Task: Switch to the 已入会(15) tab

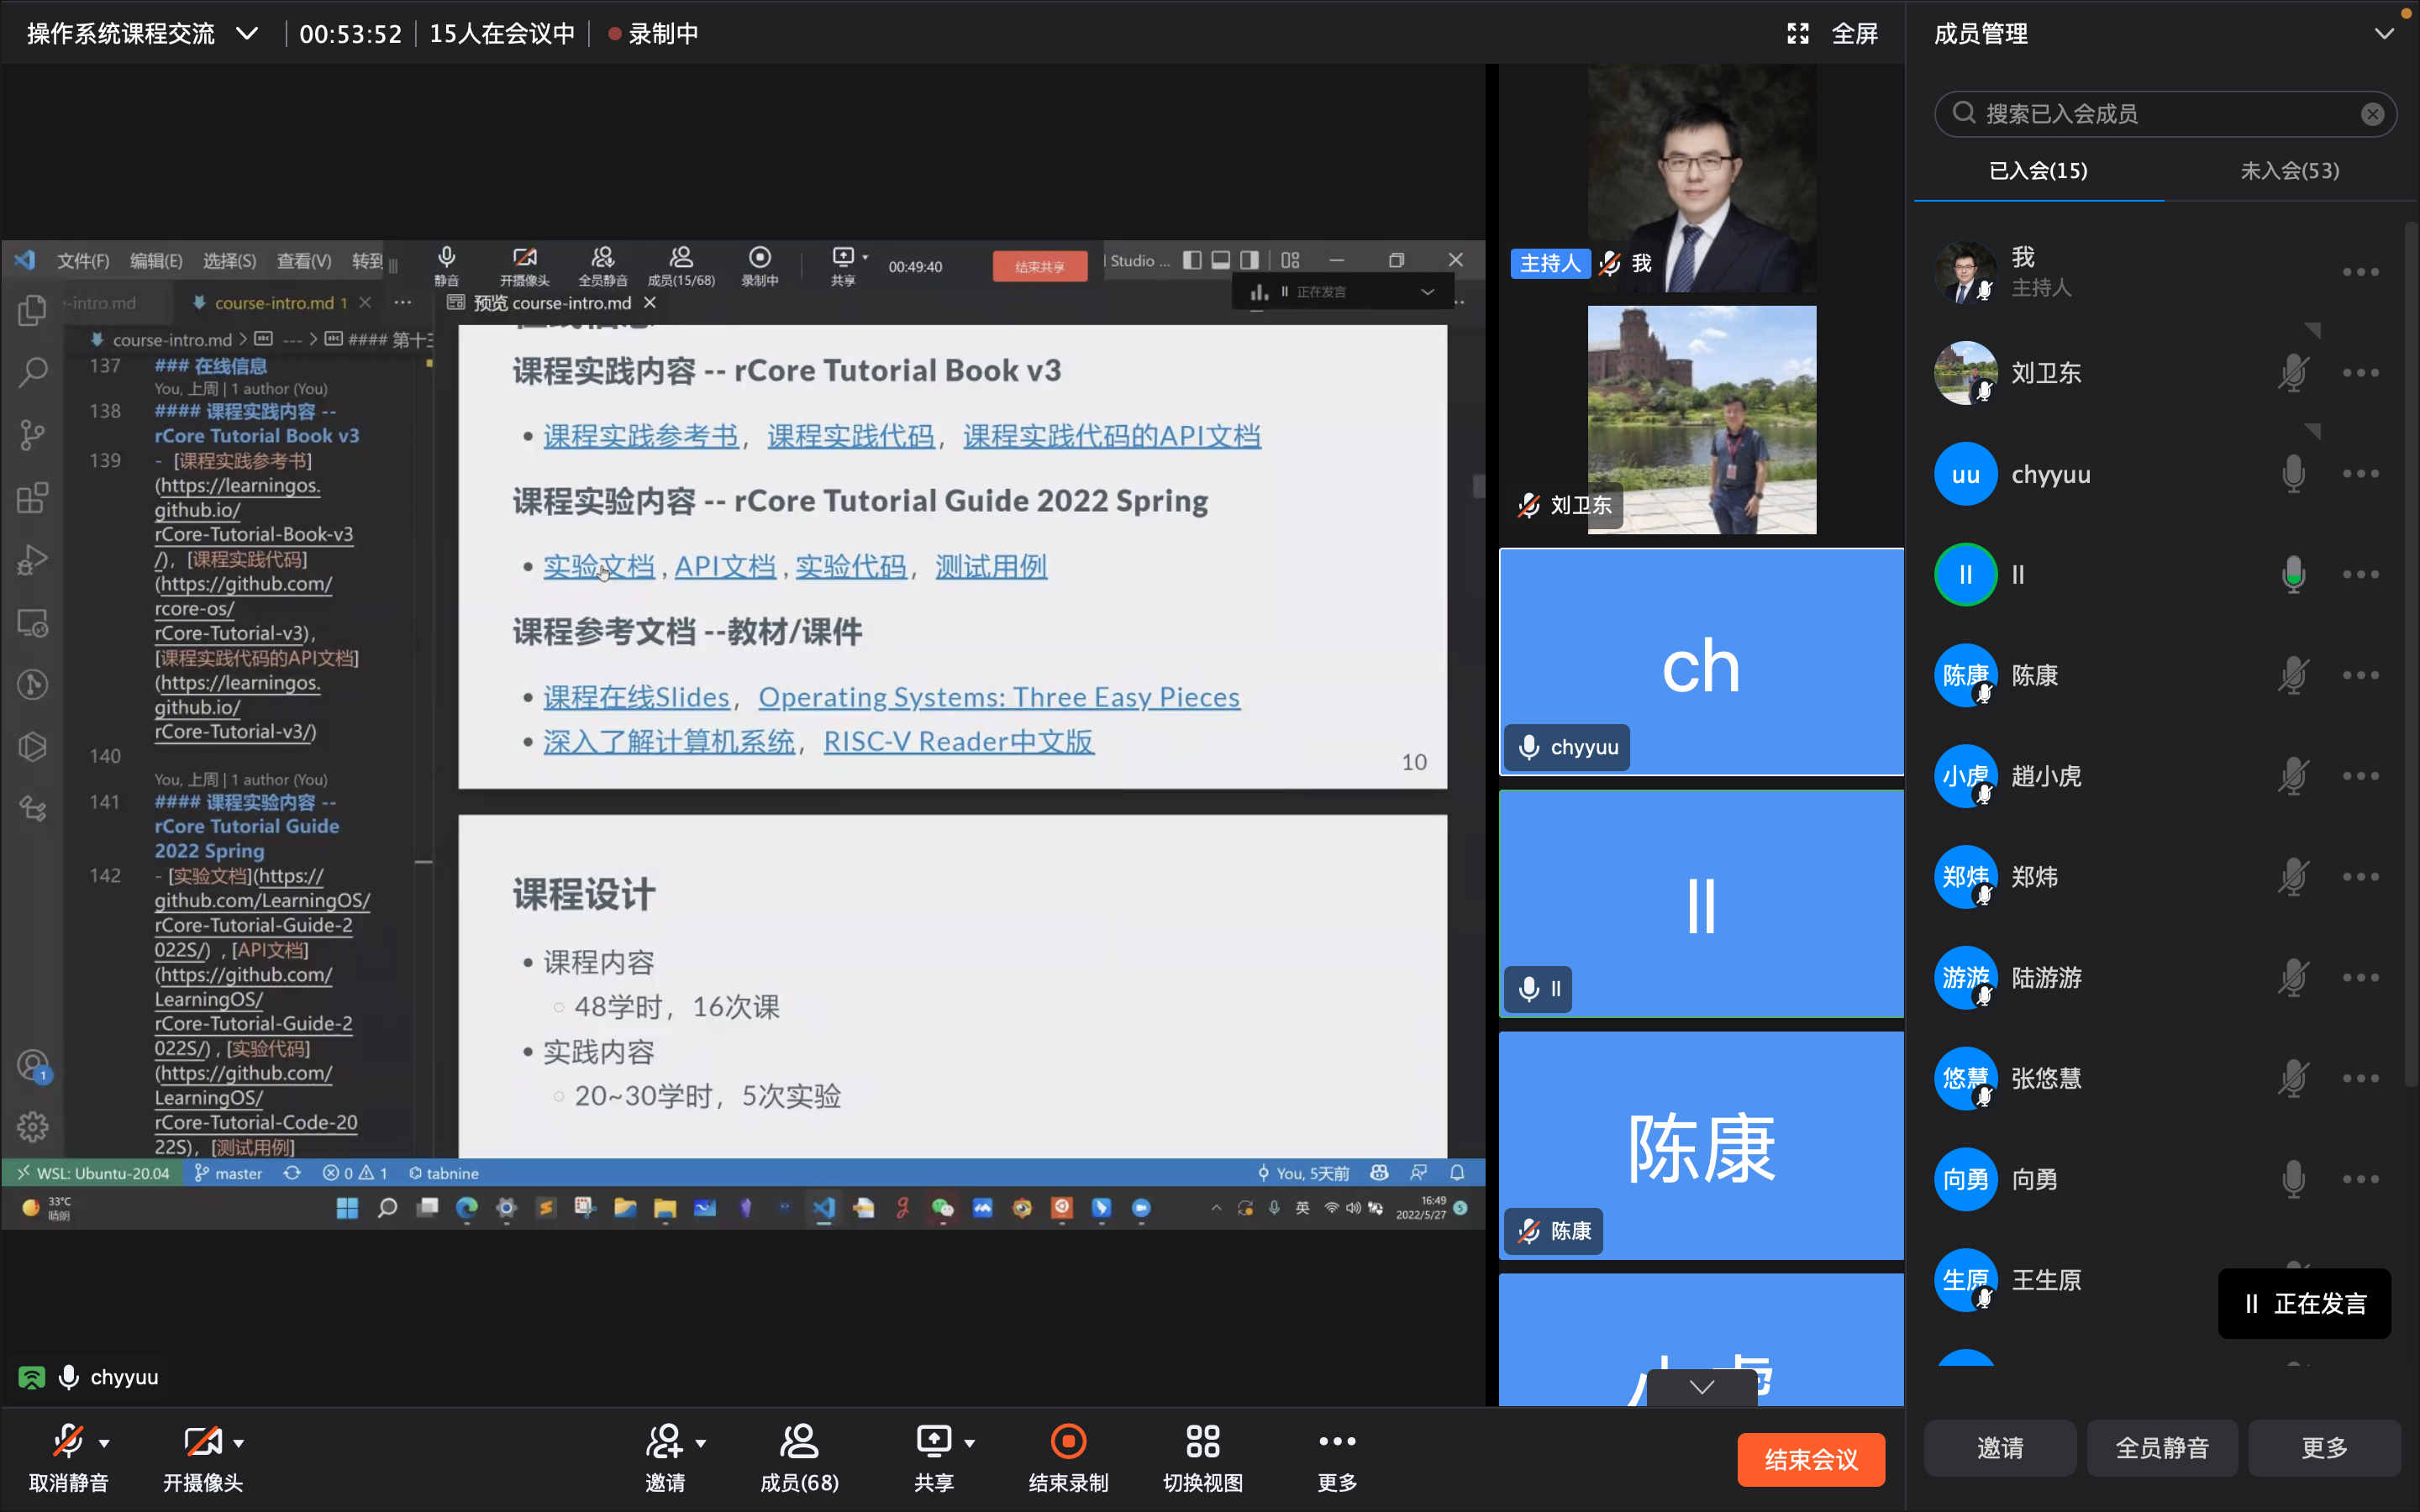Action: click(2038, 171)
